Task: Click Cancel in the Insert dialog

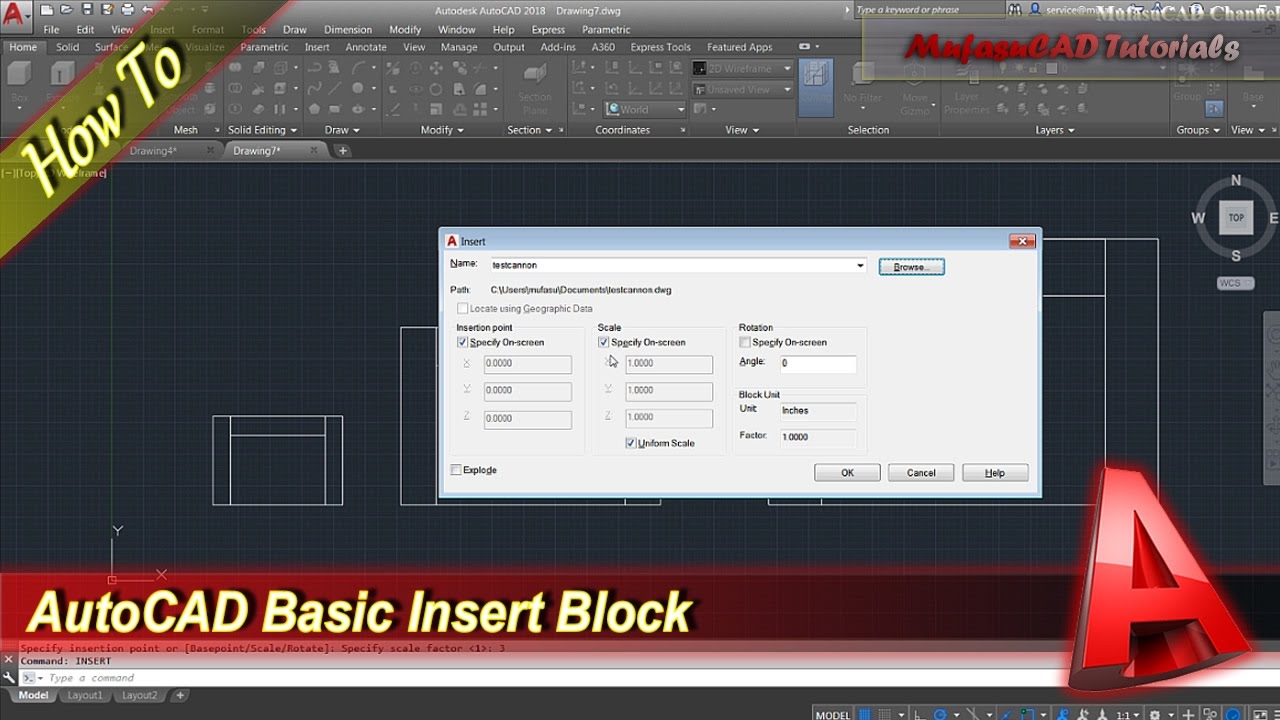Action: [921, 473]
